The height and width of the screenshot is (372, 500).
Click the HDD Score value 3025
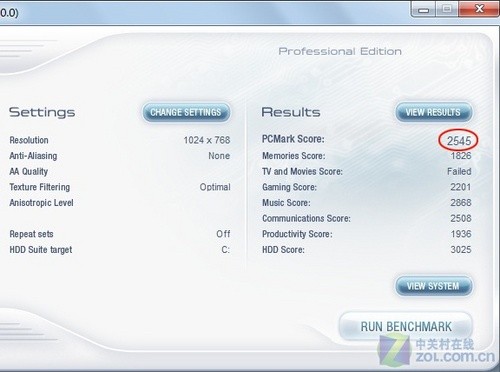tap(461, 250)
